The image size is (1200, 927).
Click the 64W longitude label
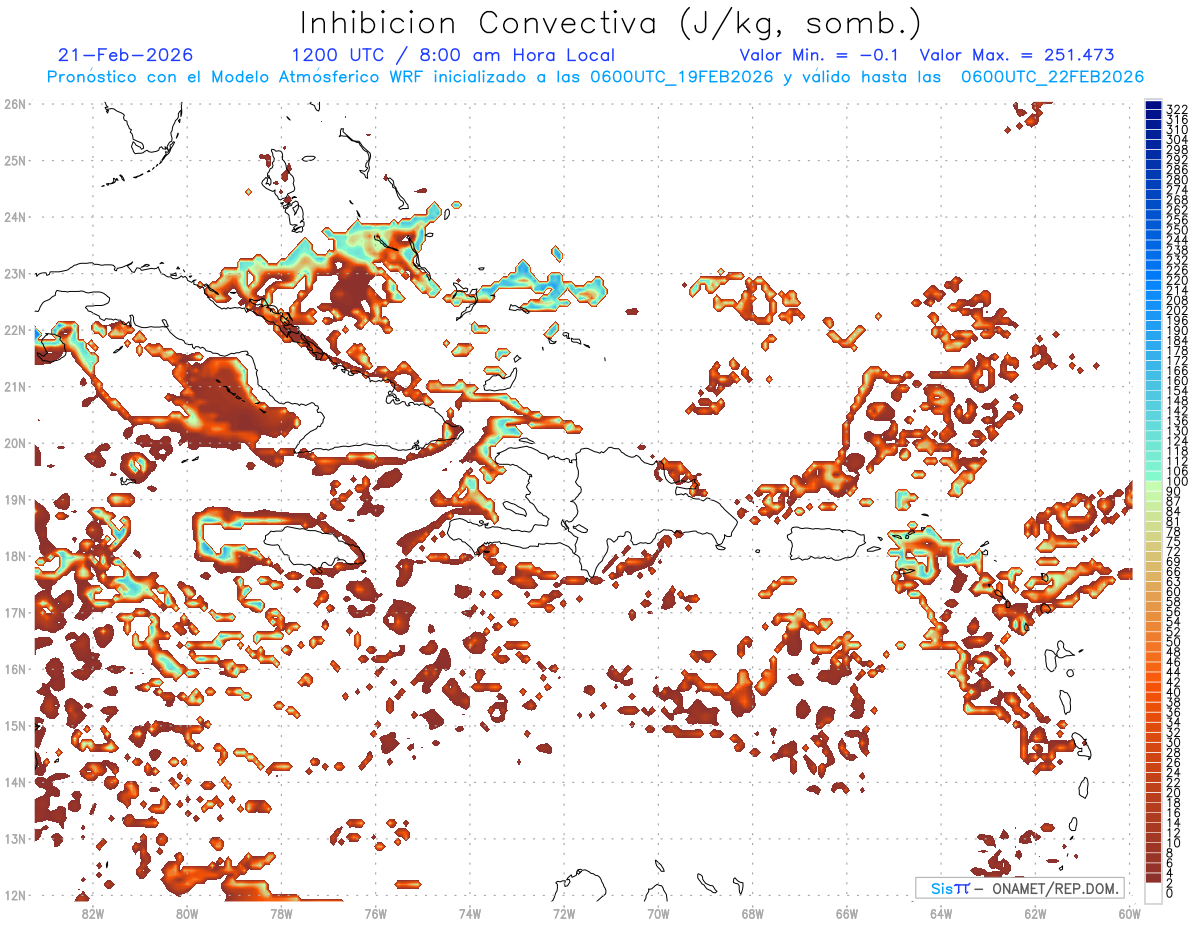[x=941, y=913]
